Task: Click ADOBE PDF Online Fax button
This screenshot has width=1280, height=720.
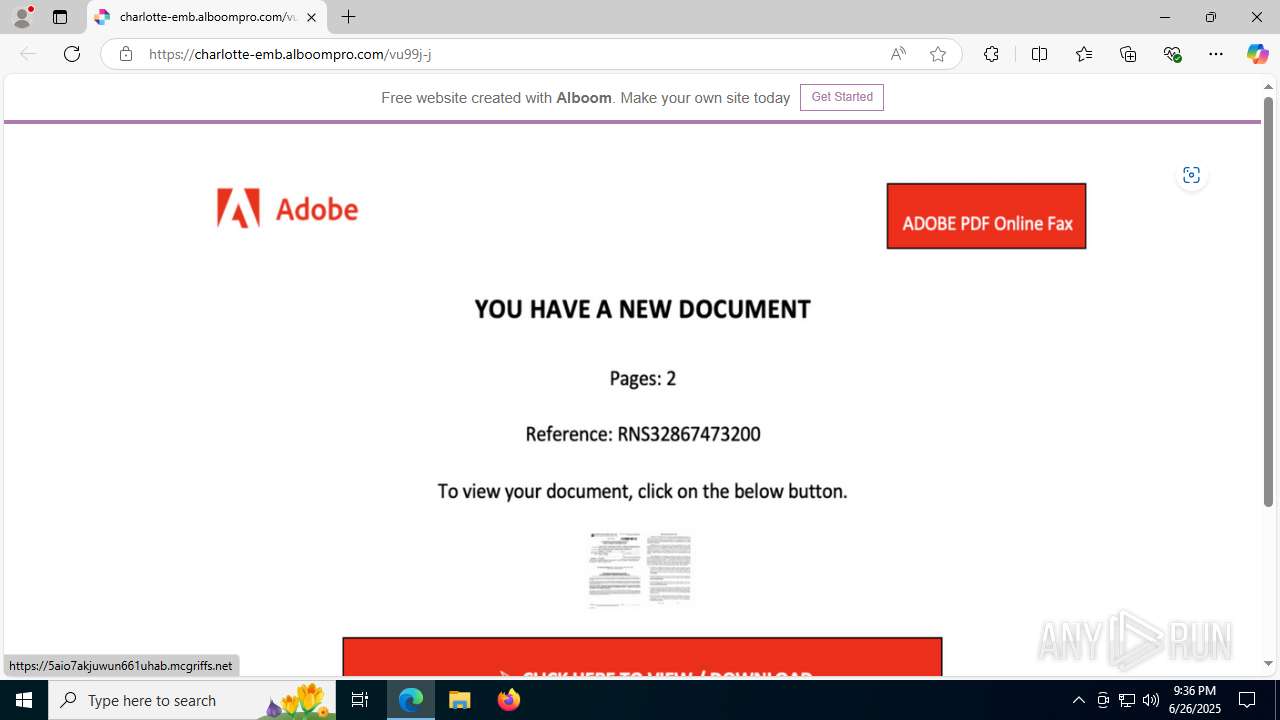Action: pos(986,216)
